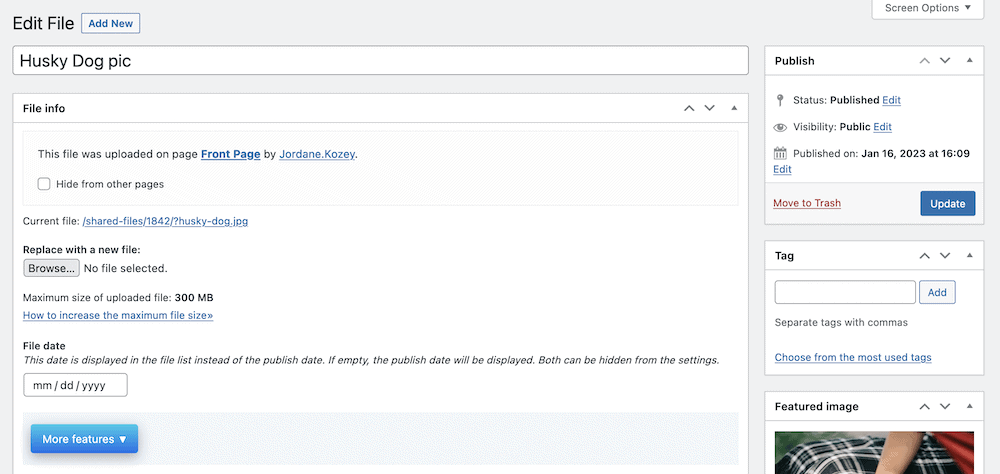Viewport: 1000px width, 474px height.
Task: Move Tag panel down
Action: coord(945,256)
